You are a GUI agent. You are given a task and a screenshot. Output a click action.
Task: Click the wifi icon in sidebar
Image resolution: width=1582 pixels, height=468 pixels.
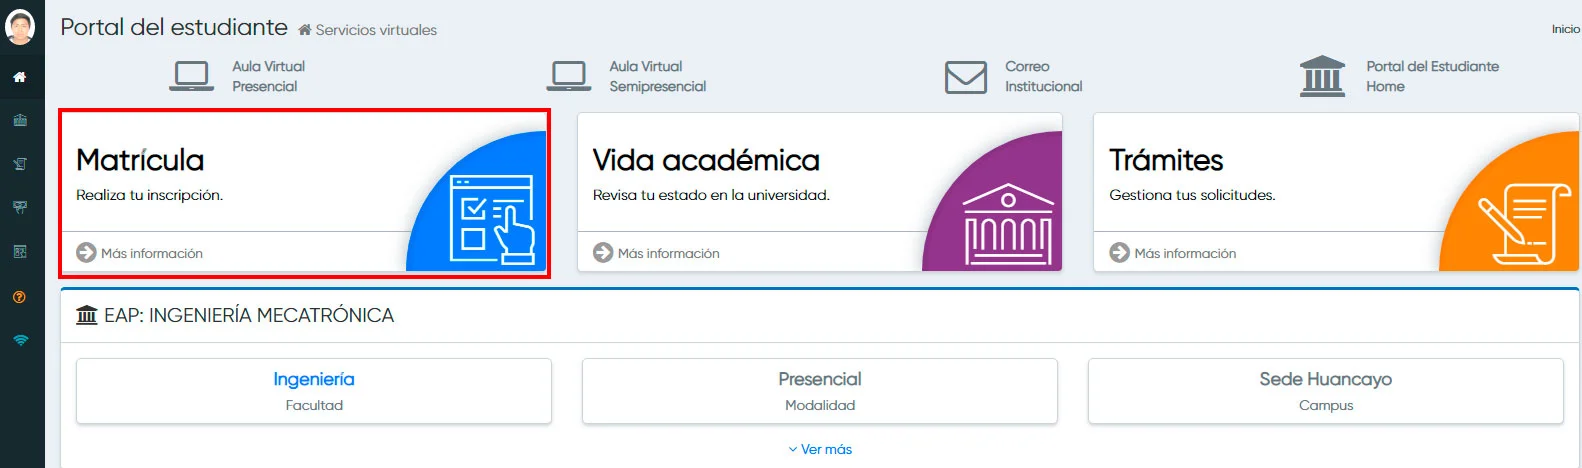pos(20,341)
